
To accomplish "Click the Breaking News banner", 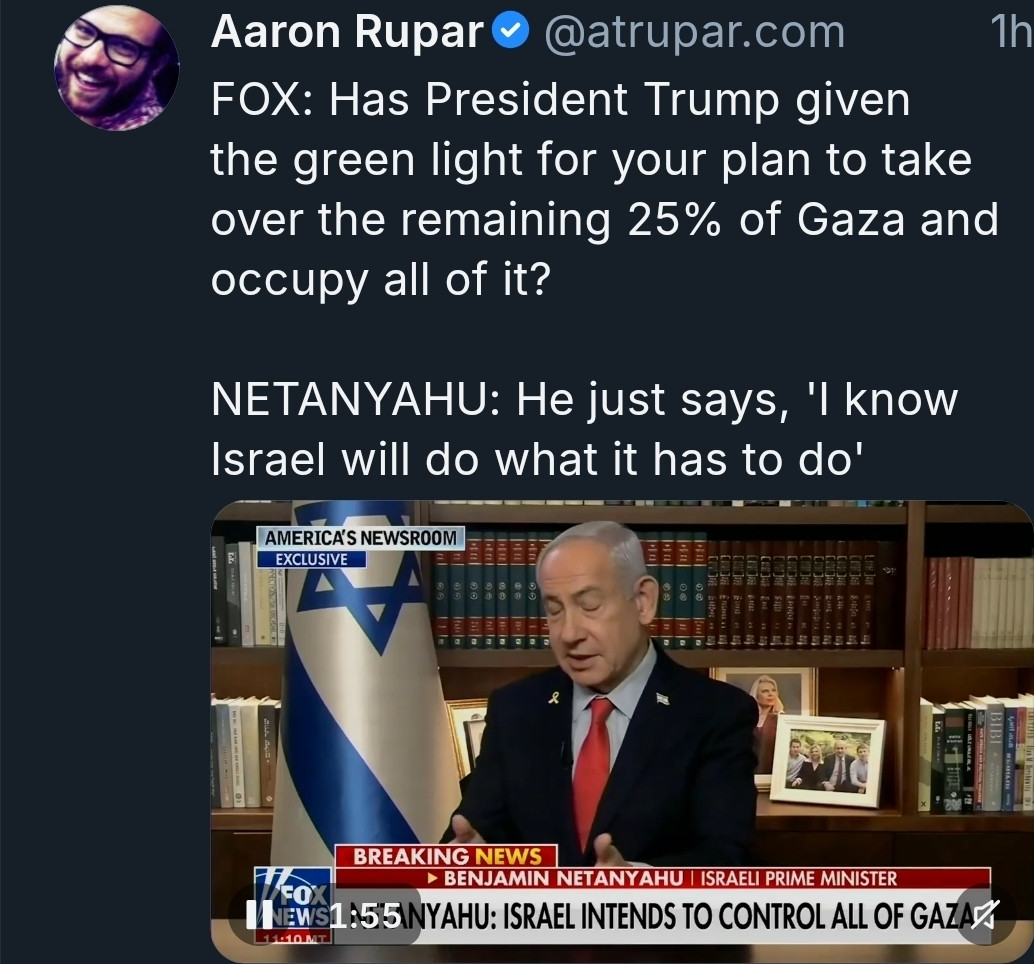I will [x=446, y=856].
